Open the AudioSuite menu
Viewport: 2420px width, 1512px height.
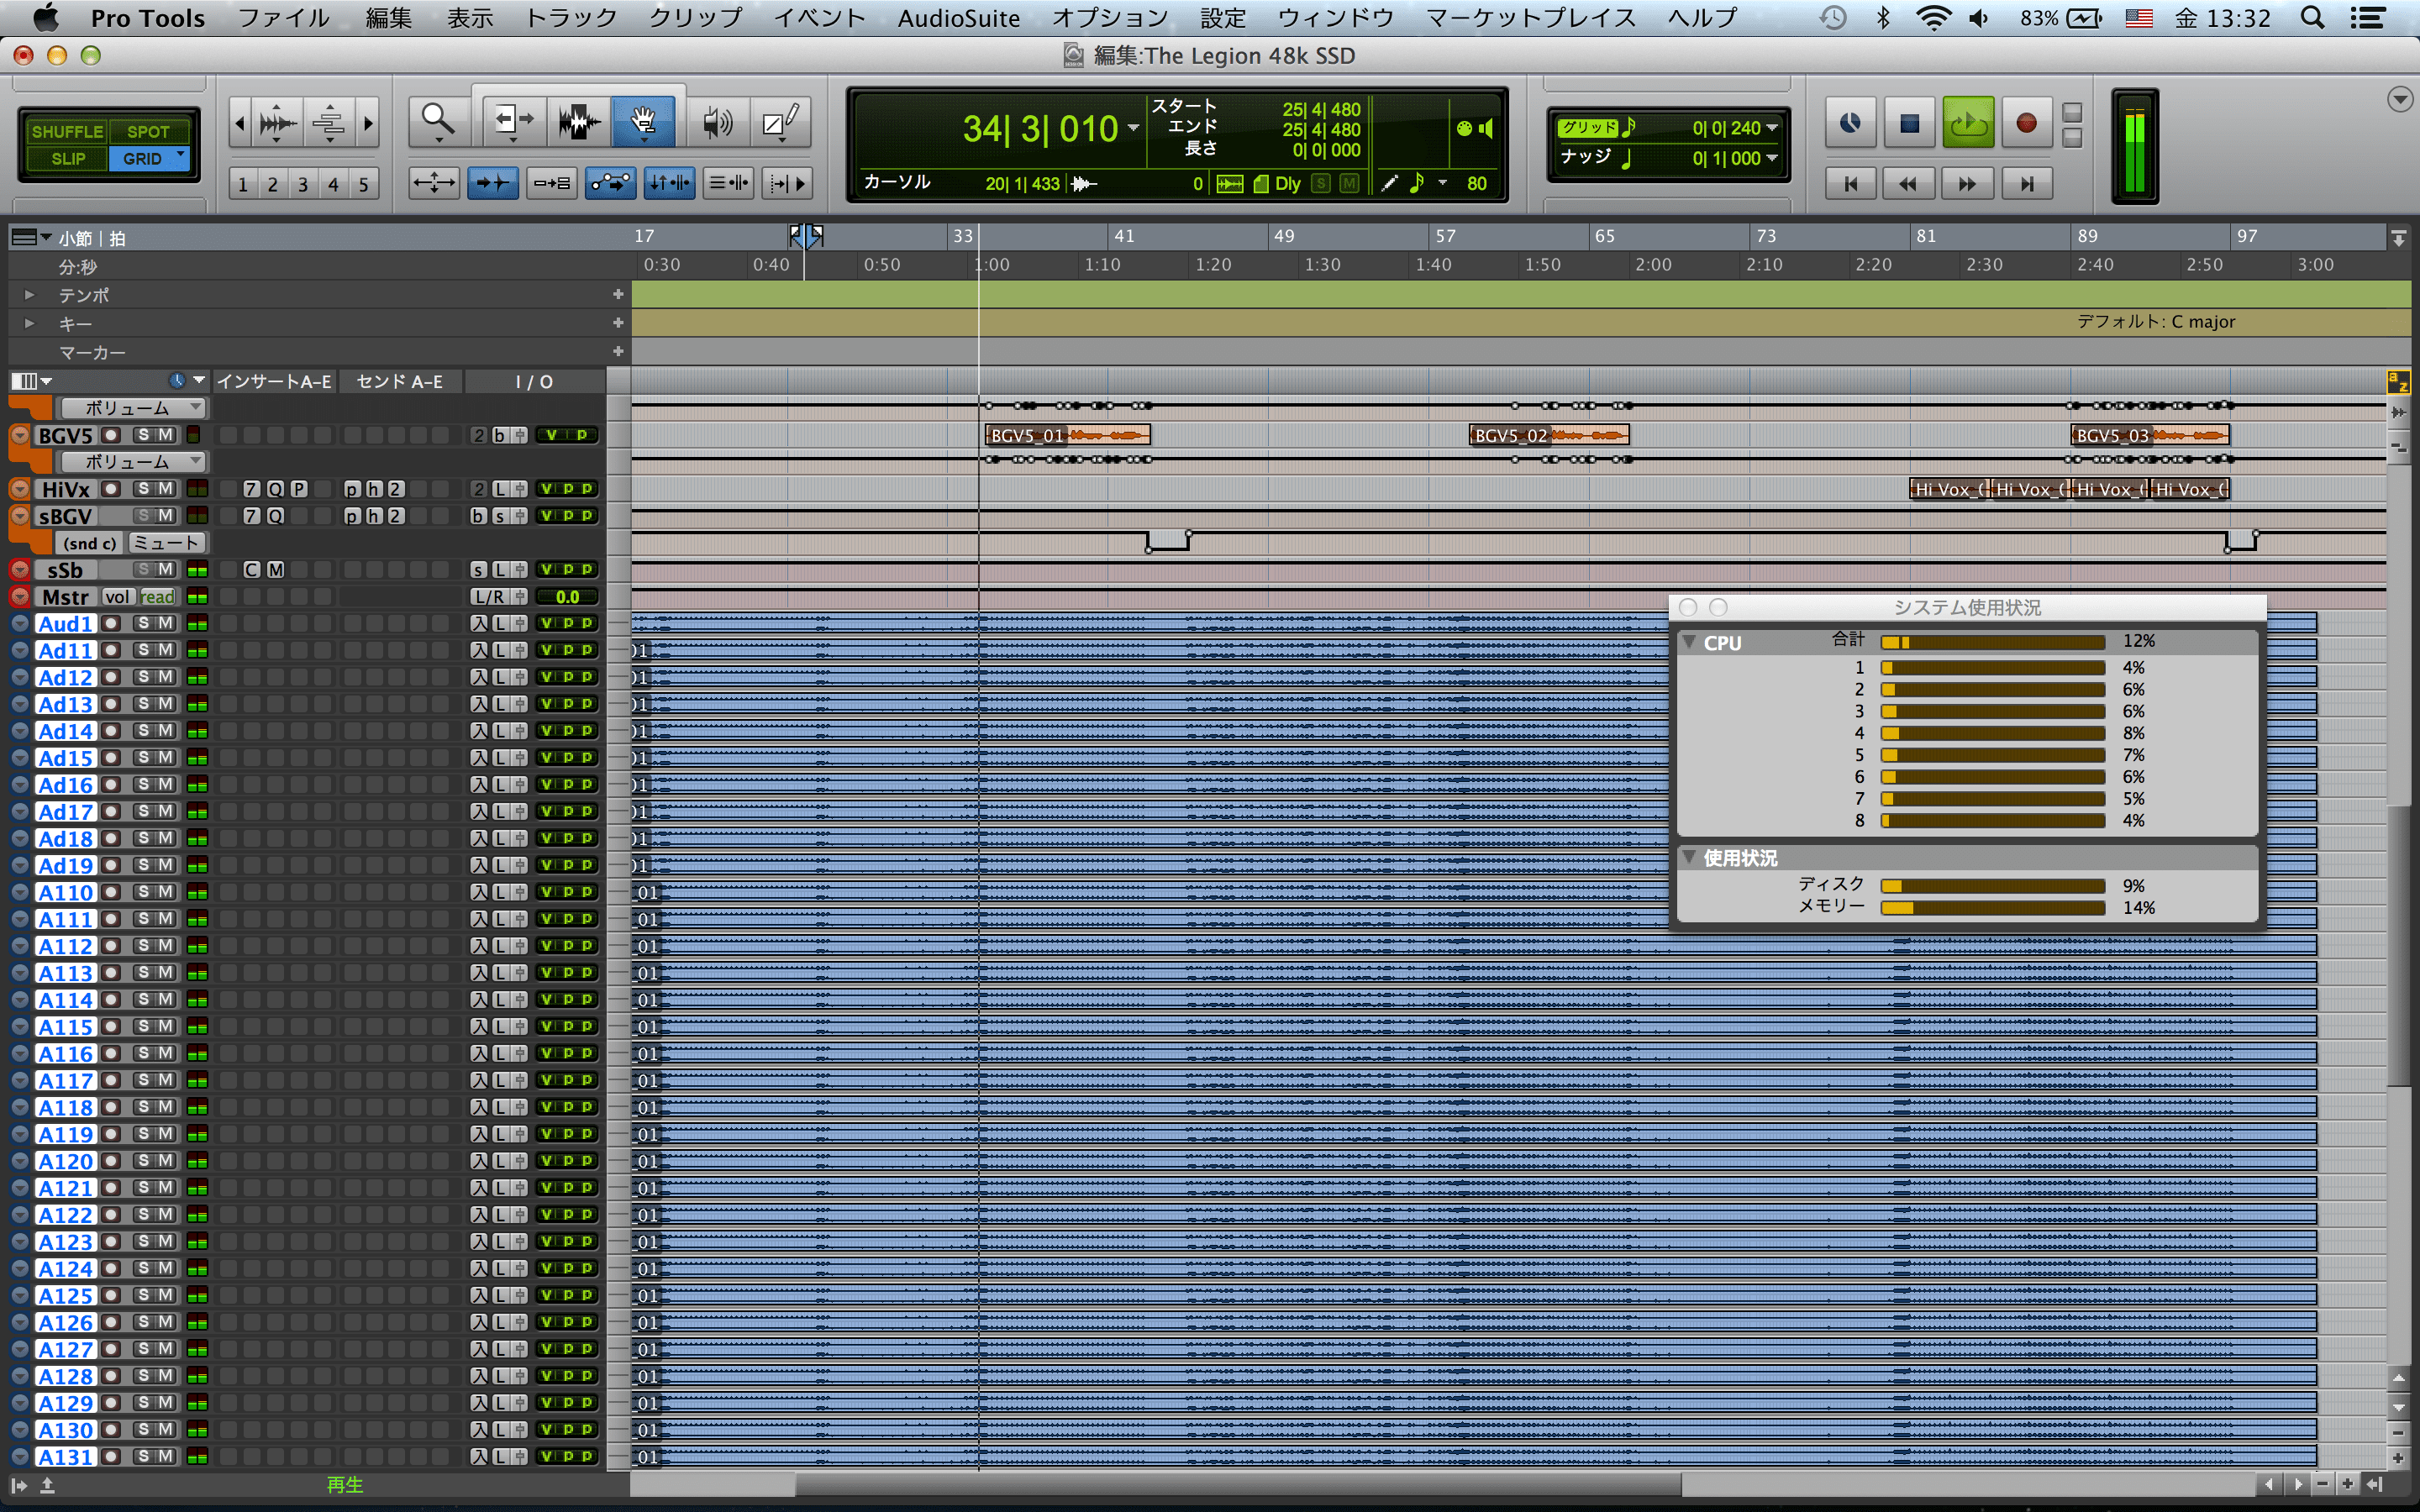[958, 18]
